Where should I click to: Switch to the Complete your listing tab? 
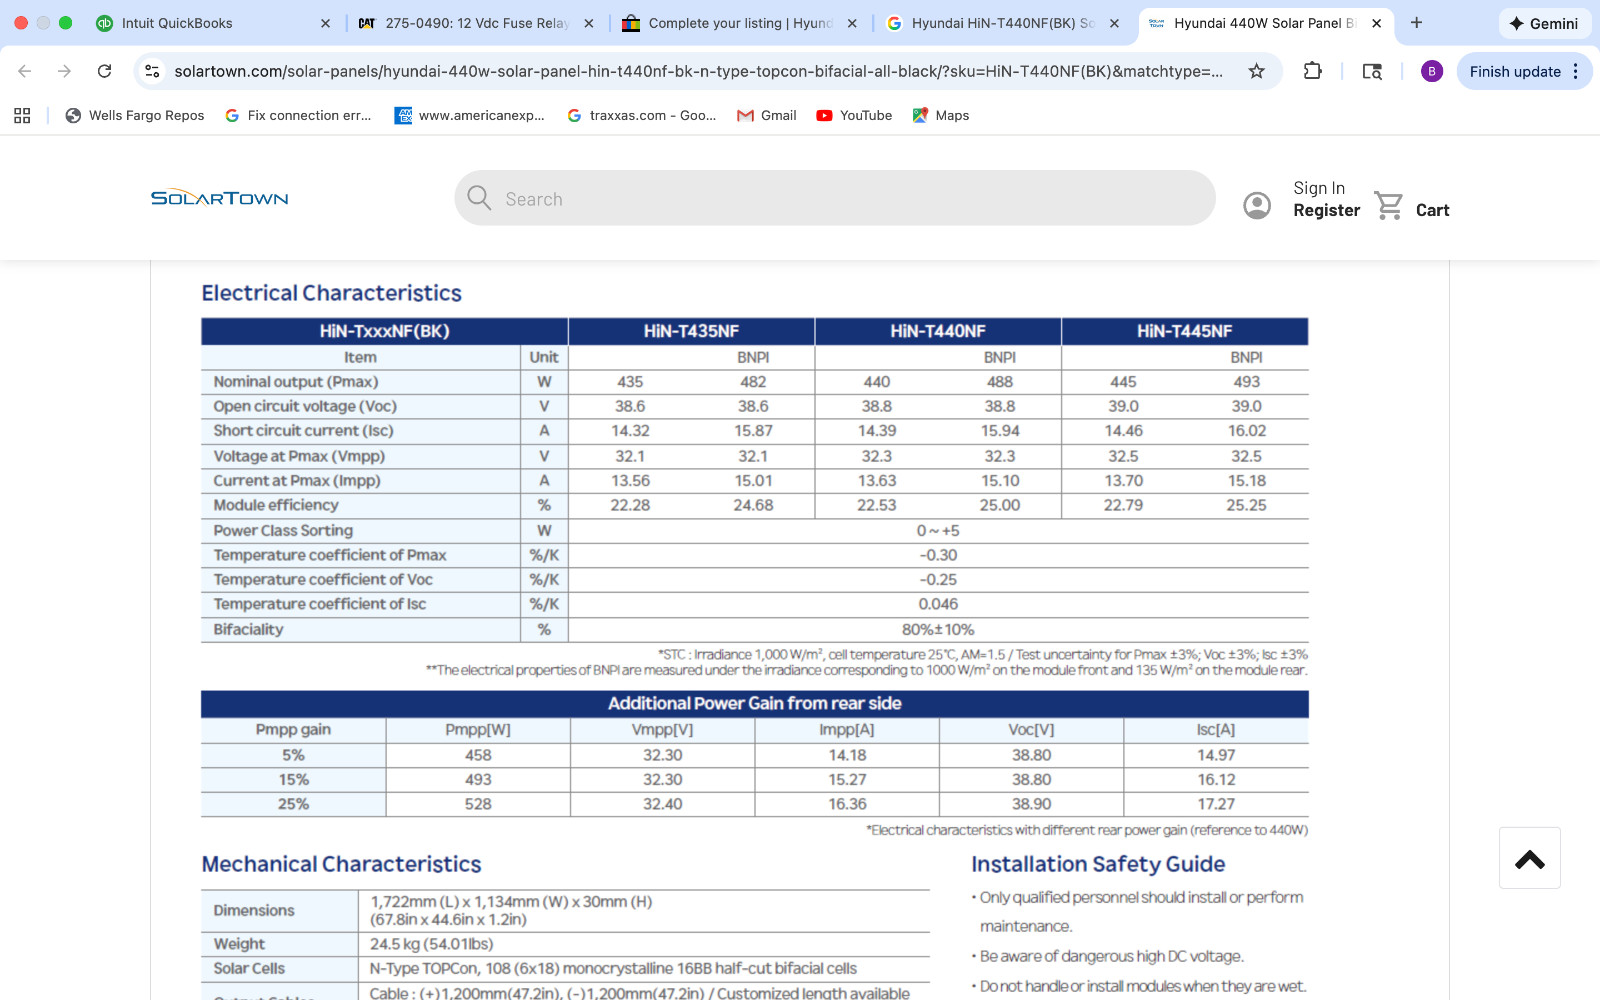point(739,23)
